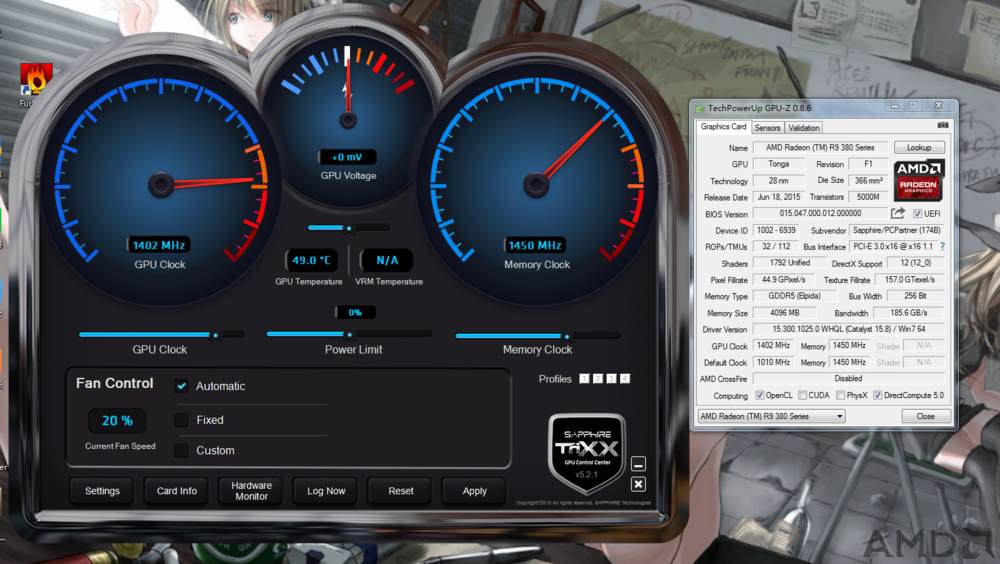Toggle the OpenCL checkbox

pos(760,396)
